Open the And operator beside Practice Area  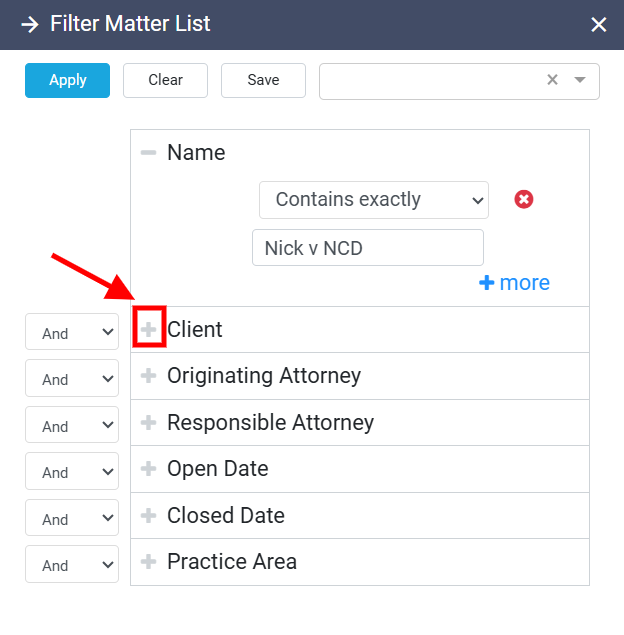(x=72, y=564)
